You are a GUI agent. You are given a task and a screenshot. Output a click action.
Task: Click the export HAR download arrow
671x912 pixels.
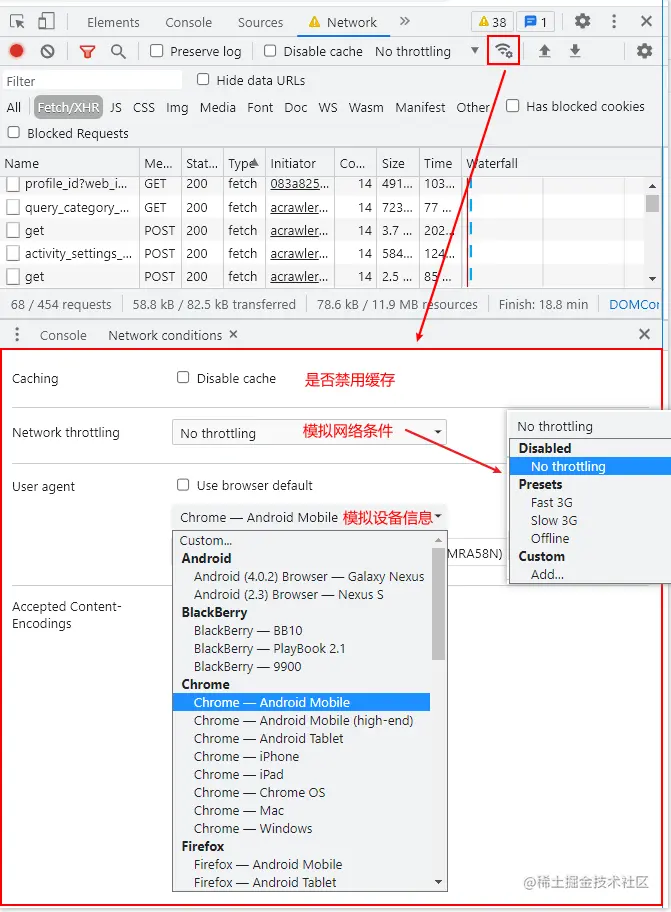[575, 51]
